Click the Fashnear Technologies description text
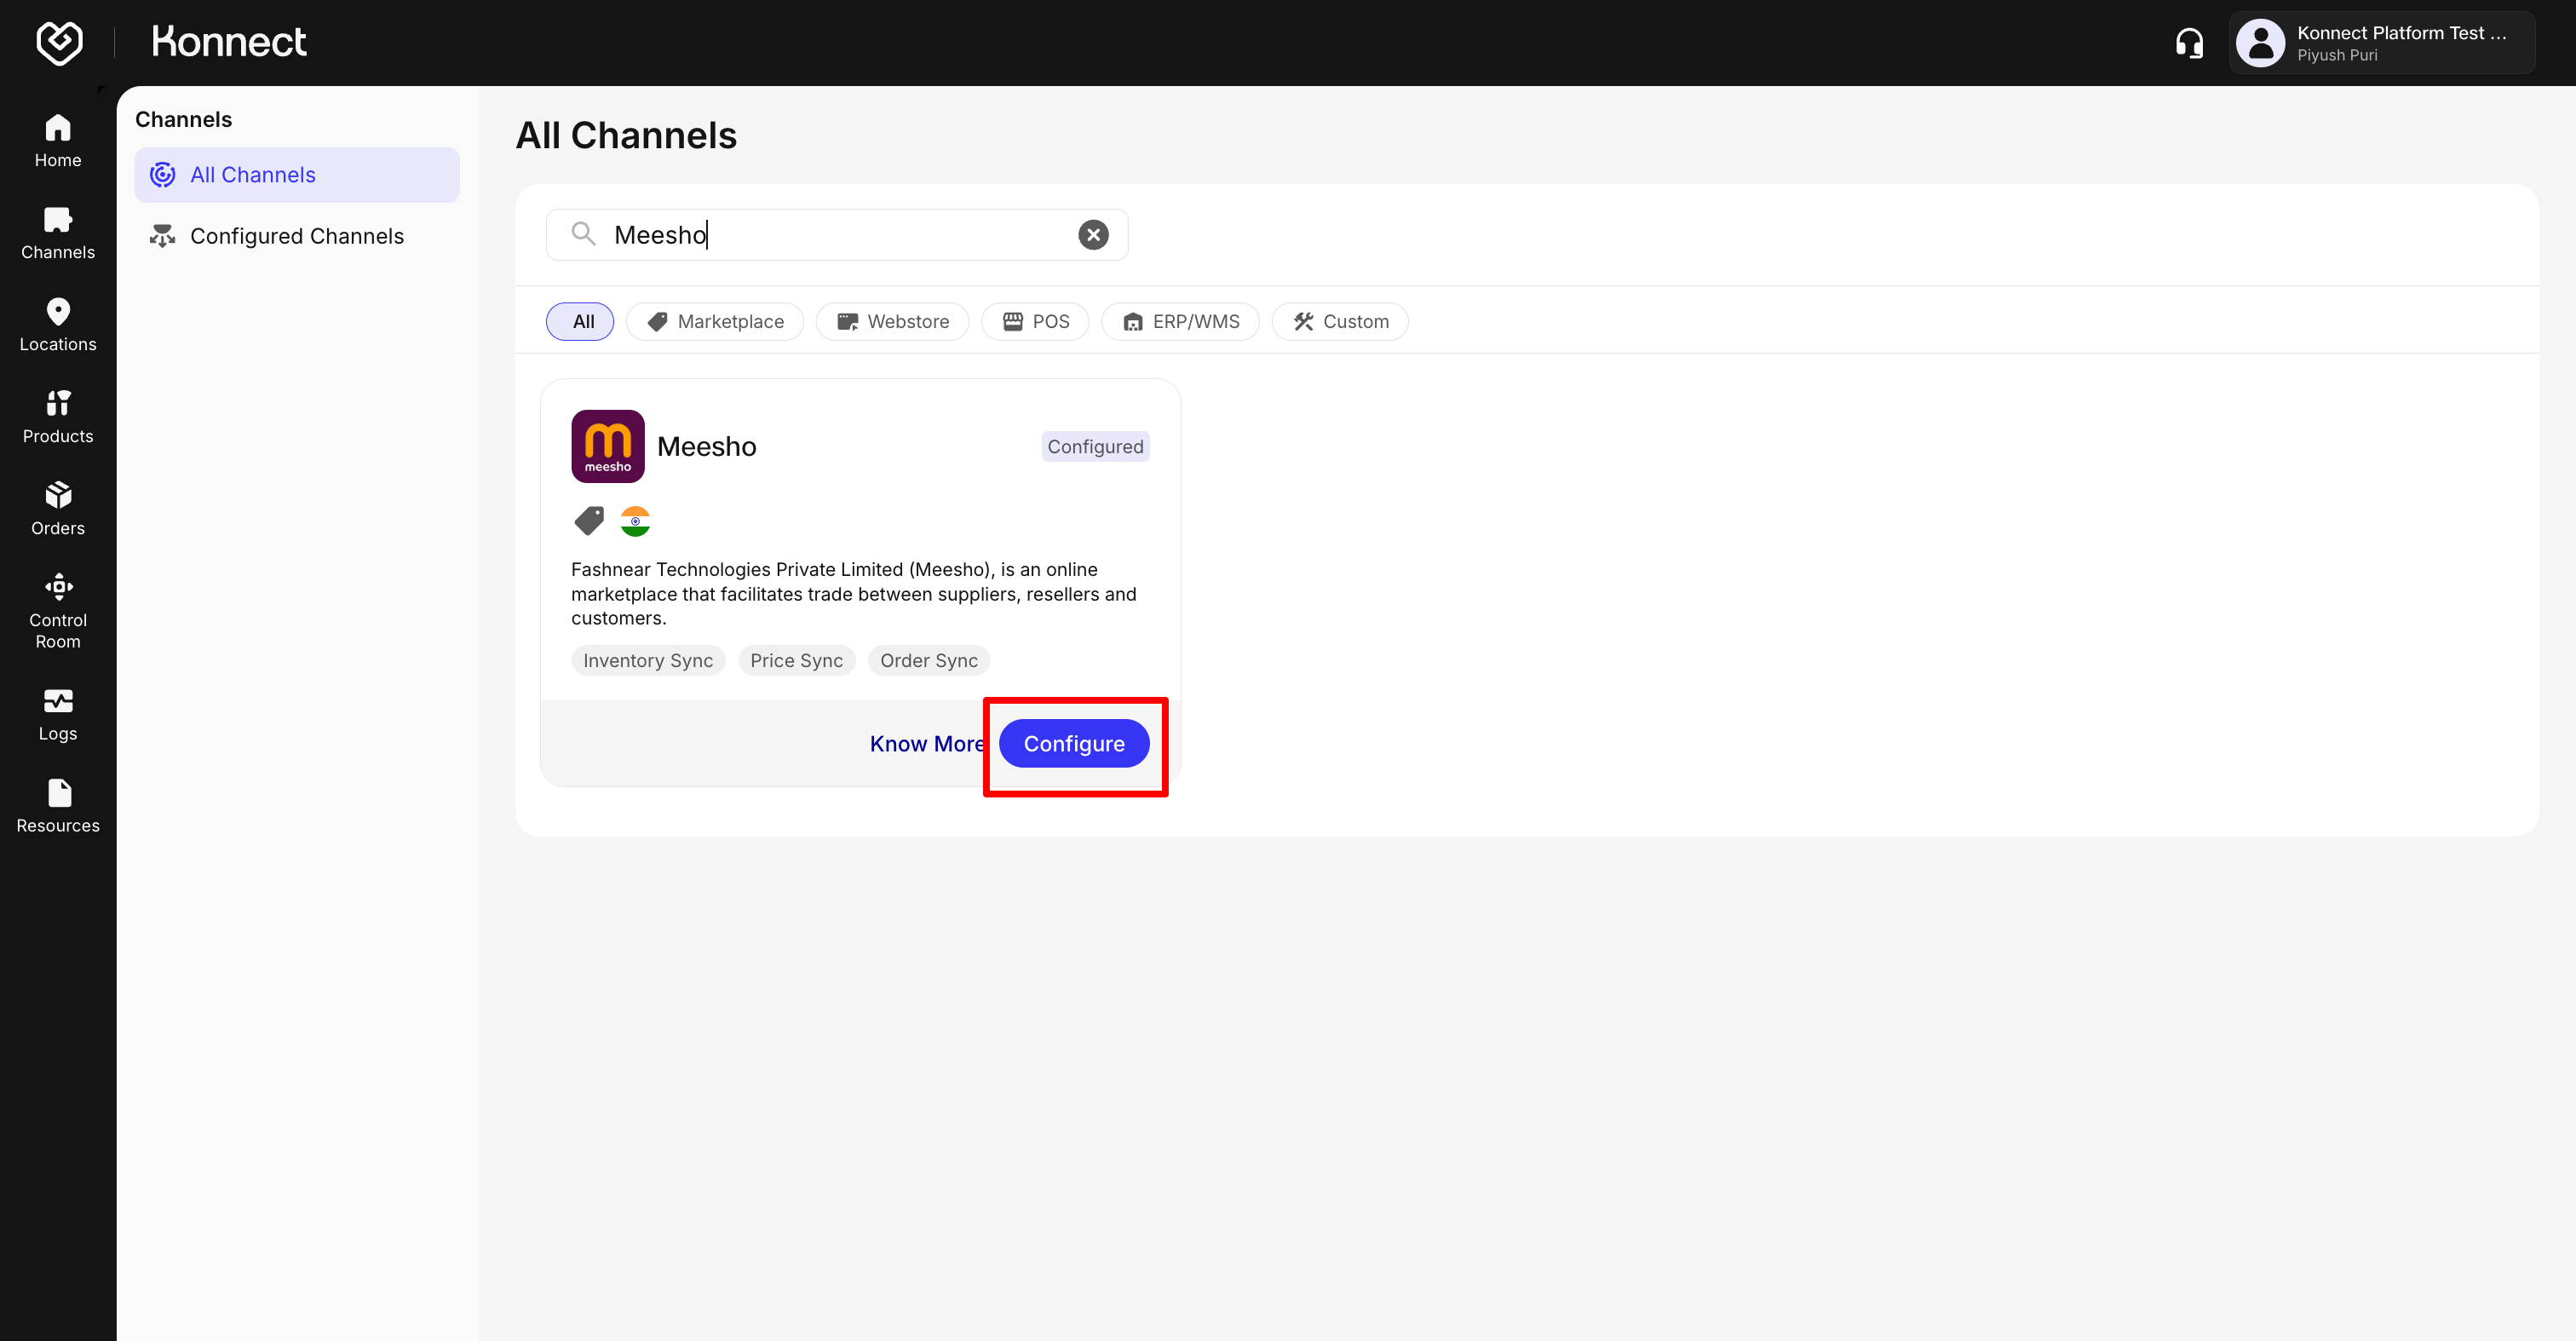The image size is (2576, 1341). pos(854,594)
